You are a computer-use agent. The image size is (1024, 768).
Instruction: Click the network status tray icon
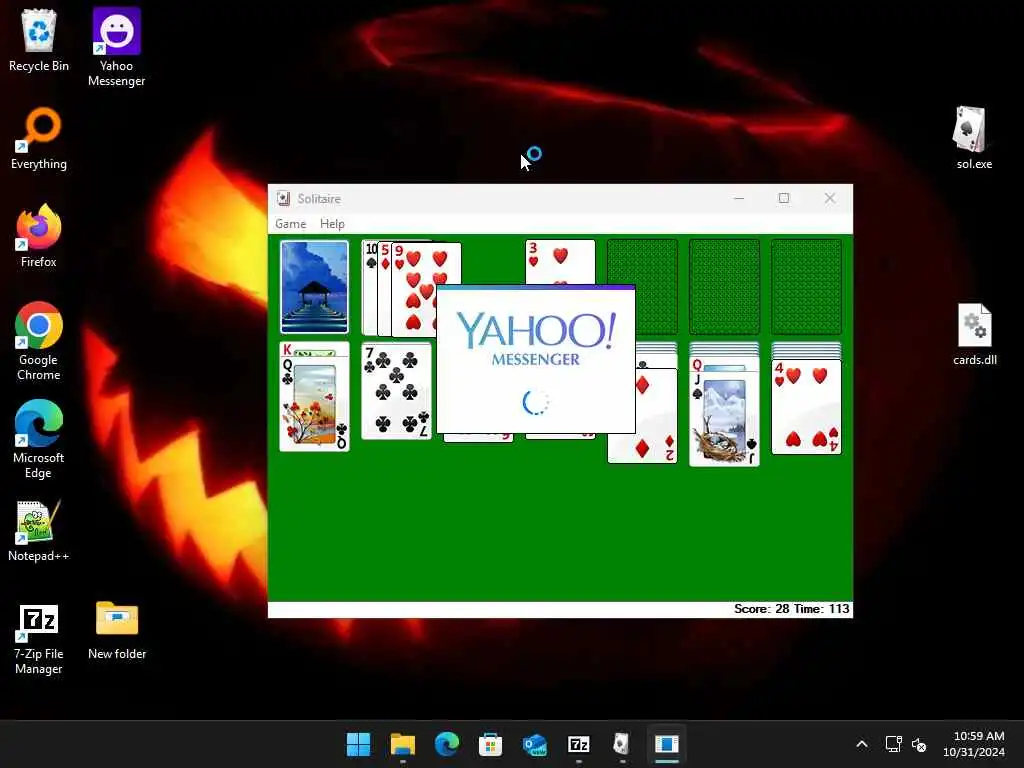(893, 744)
